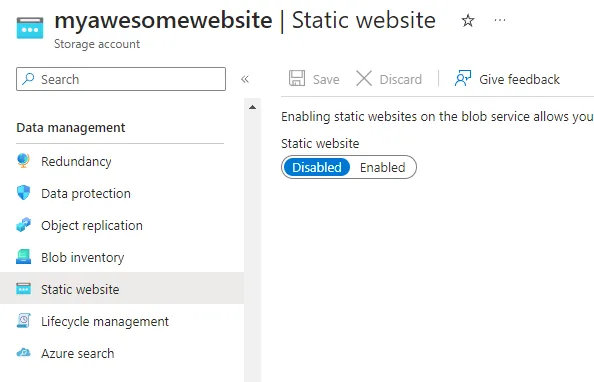Click the Save floppy disk icon

pos(297,78)
